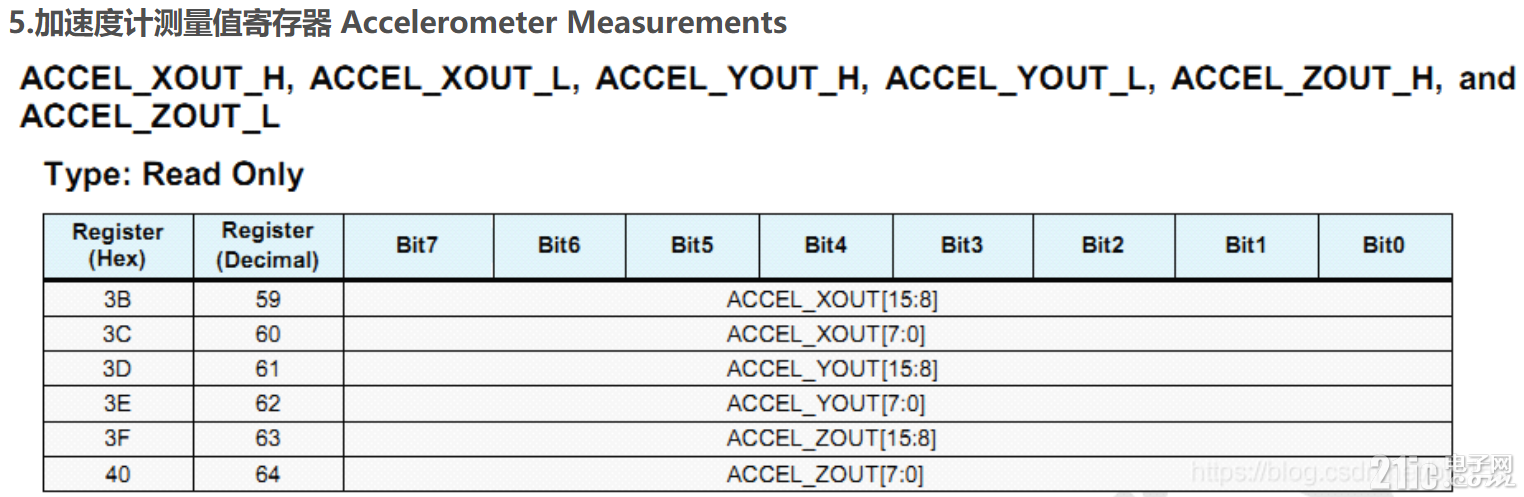Click the ACCEL_YOUT[7:0] cell
Screen dimensions: 1524x497
pos(897,404)
